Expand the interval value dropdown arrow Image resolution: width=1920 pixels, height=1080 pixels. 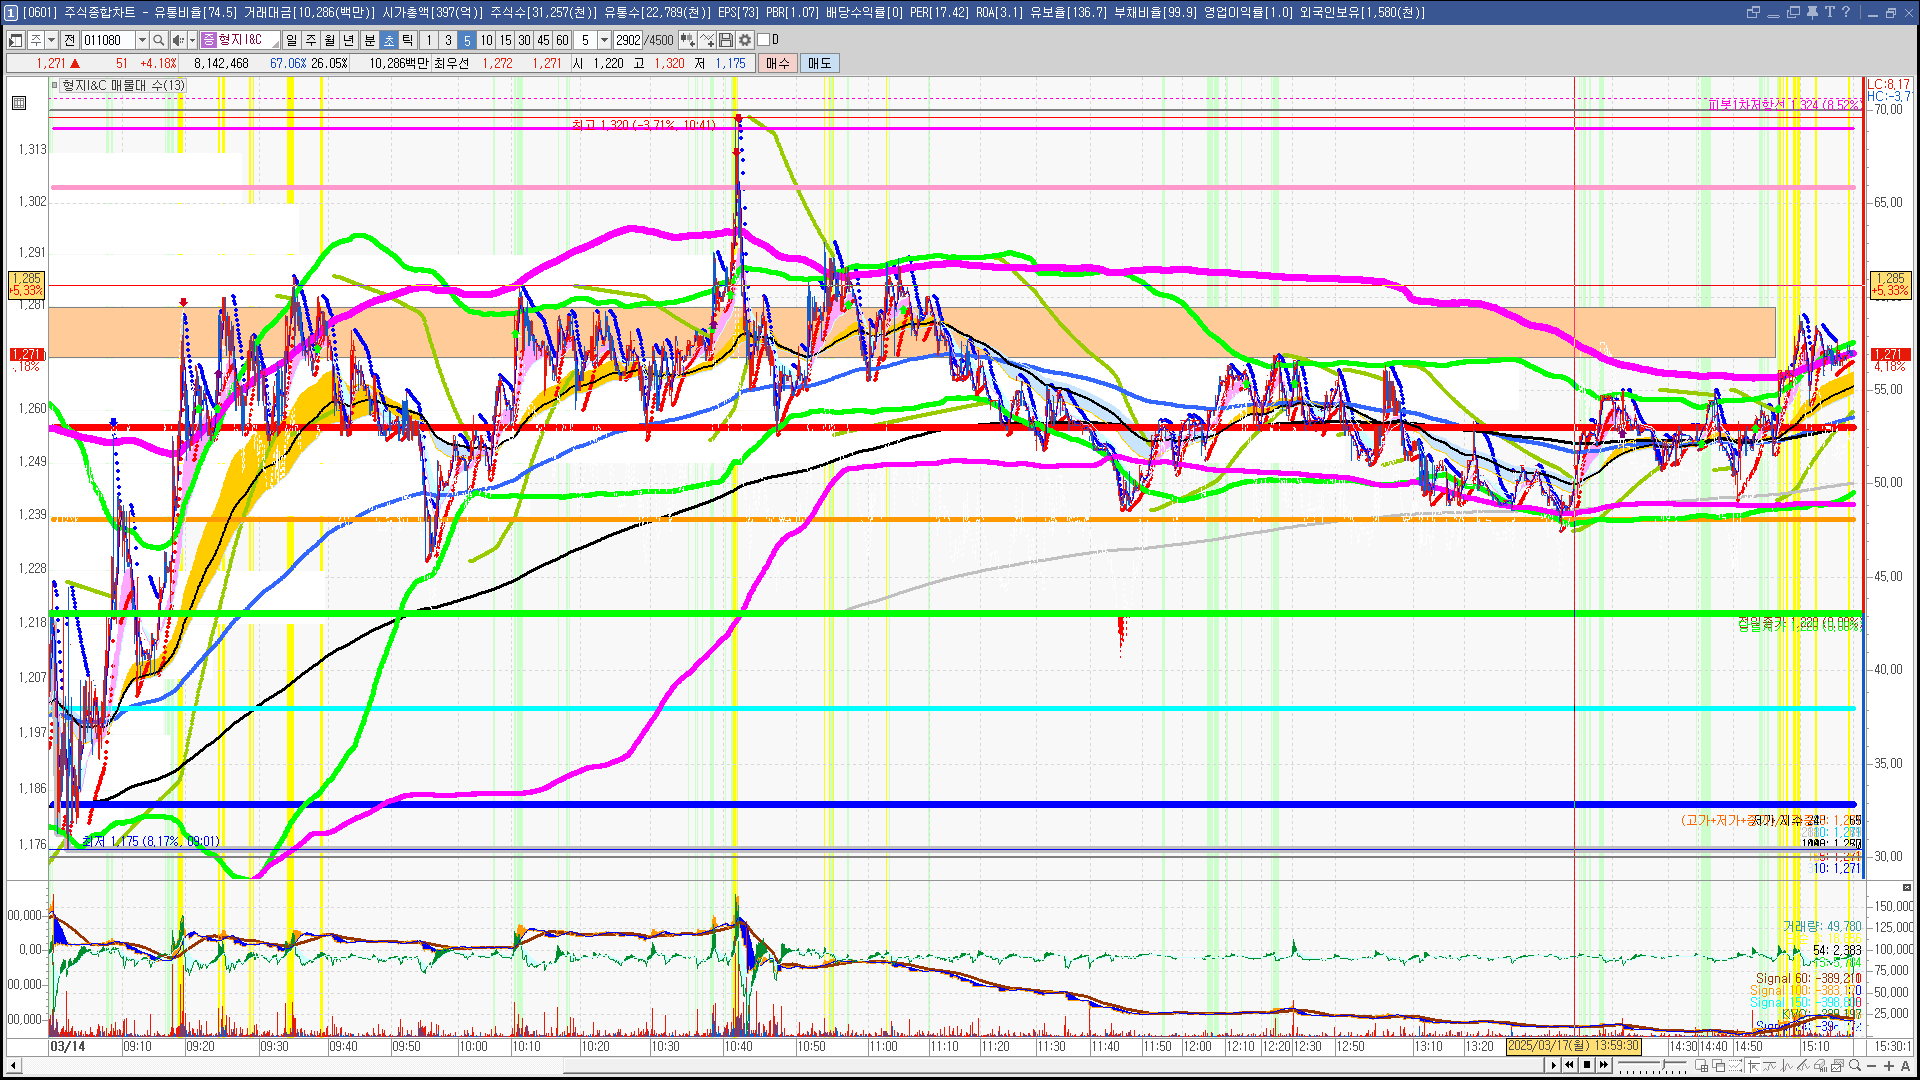pos(604,40)
